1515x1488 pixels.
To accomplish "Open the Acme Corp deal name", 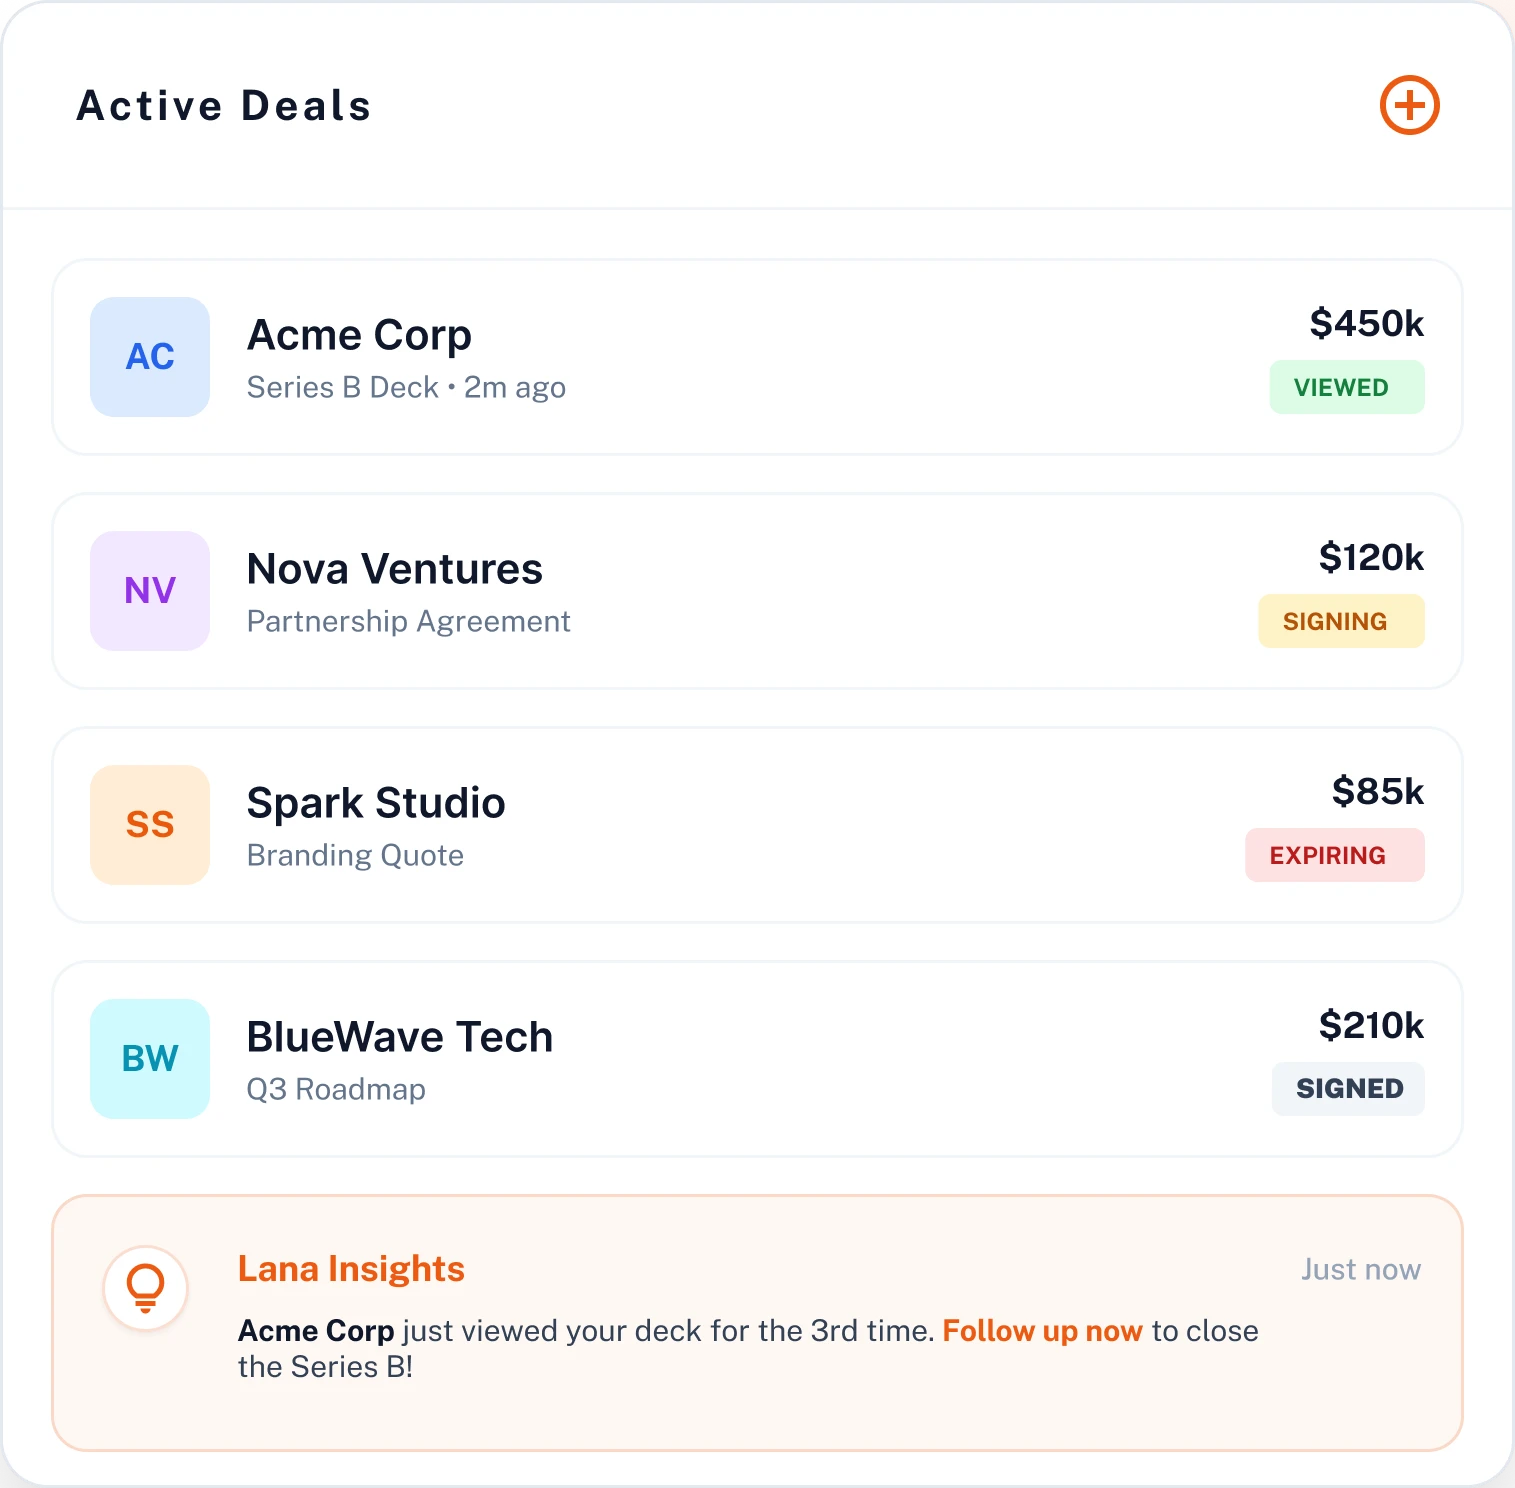I will tap(359, 335).
